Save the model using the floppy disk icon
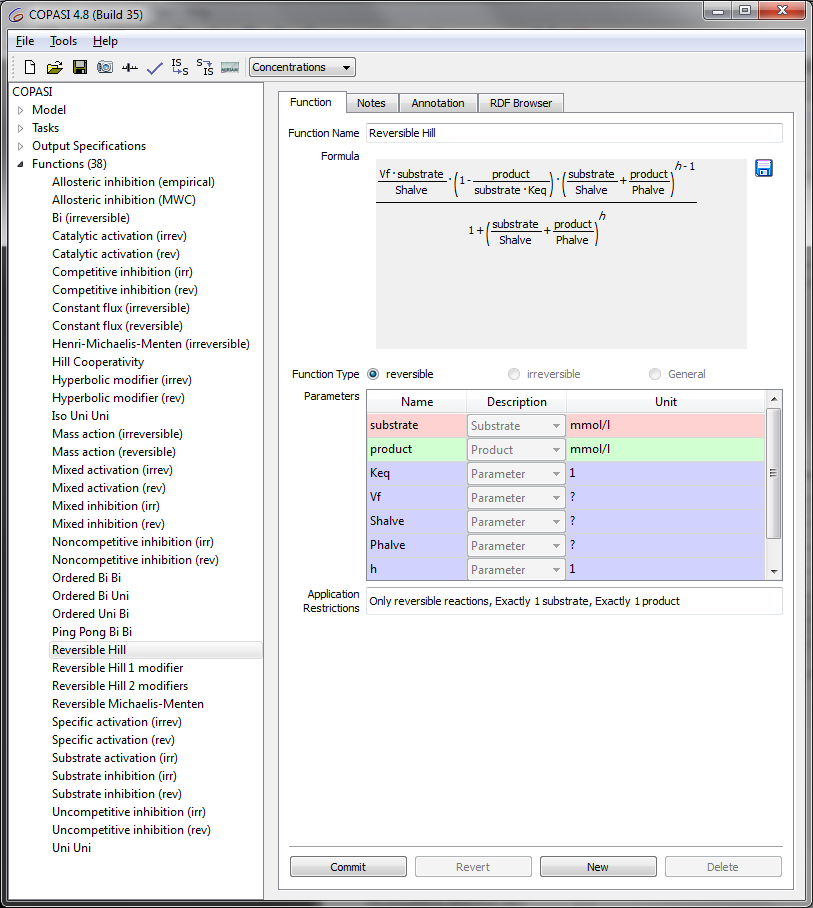The width and height of the screenshot is (813, 908). 80,68
